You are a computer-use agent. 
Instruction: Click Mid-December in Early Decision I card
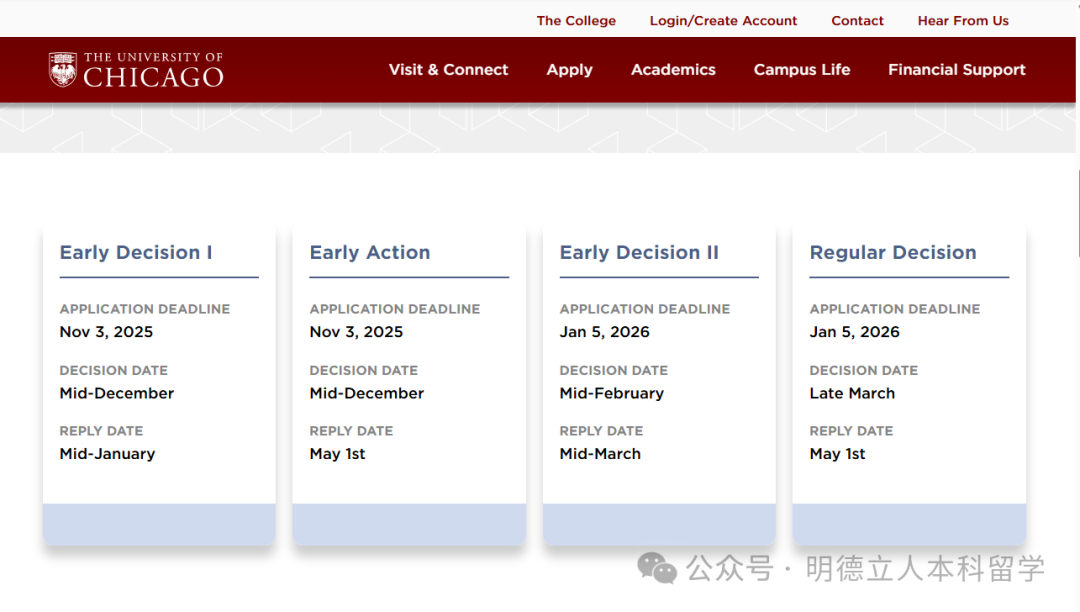point(116,393)
